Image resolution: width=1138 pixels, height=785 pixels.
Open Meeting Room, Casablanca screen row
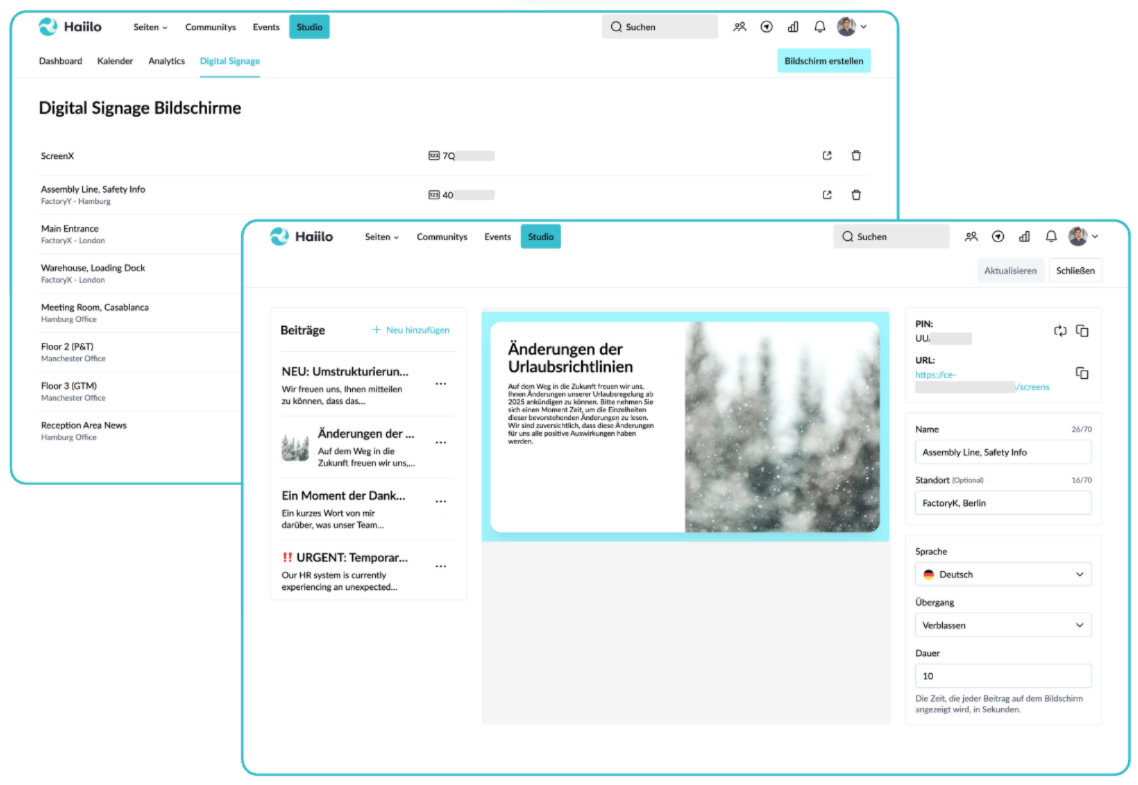140,313
